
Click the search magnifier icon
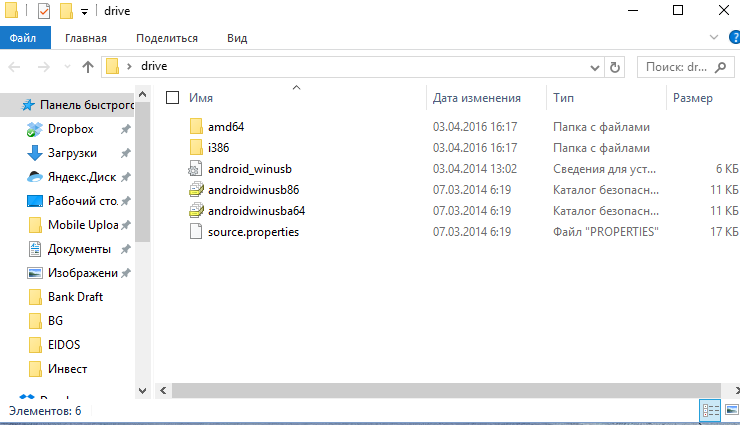point(720,67)
